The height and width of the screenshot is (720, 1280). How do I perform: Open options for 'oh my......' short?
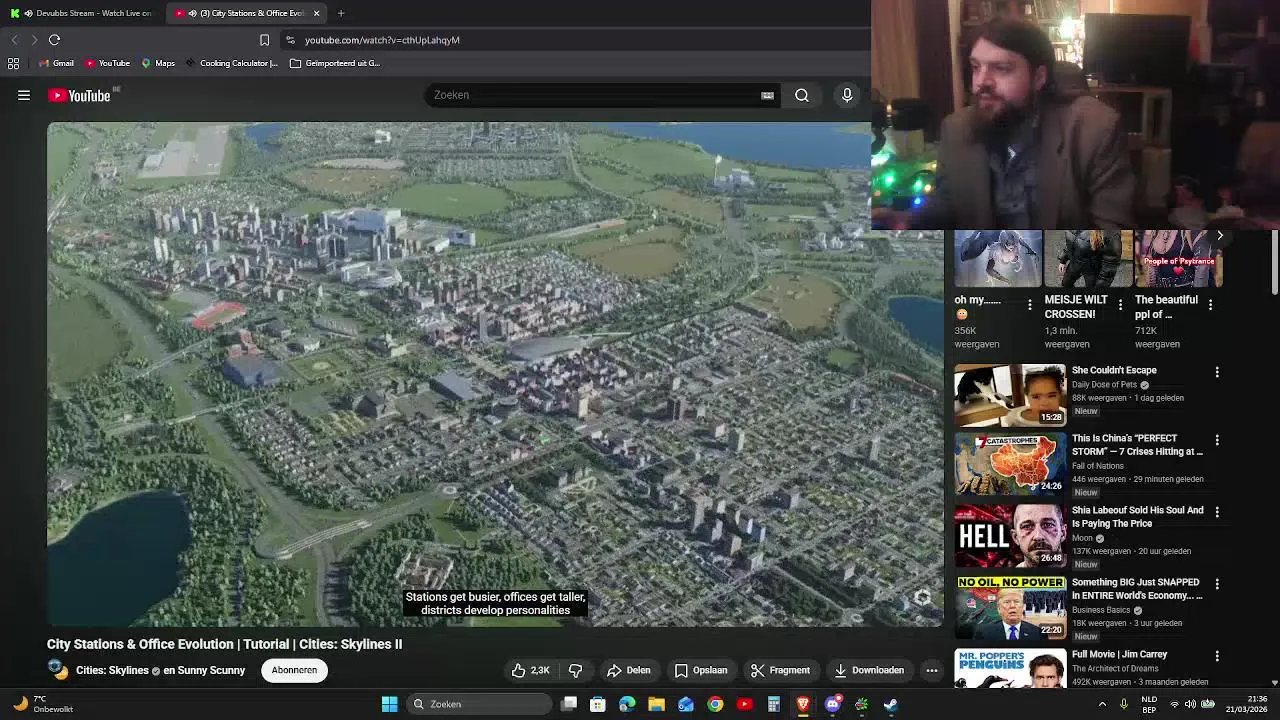pyautogui.click(x=1029, y=304)
